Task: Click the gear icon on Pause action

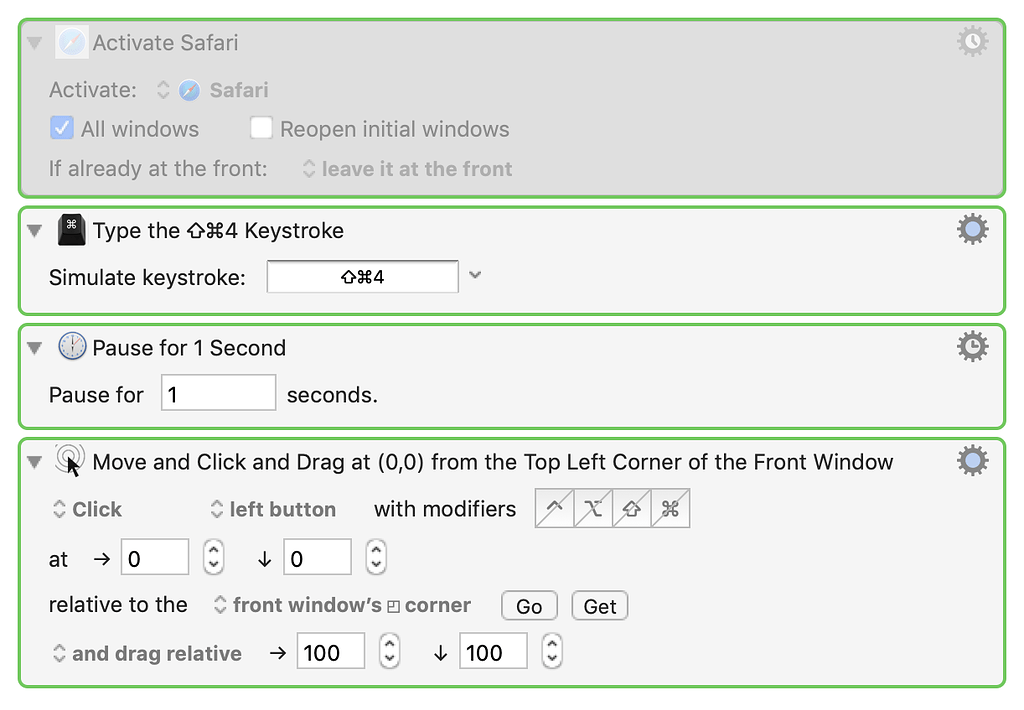Action: coord(972,347)
